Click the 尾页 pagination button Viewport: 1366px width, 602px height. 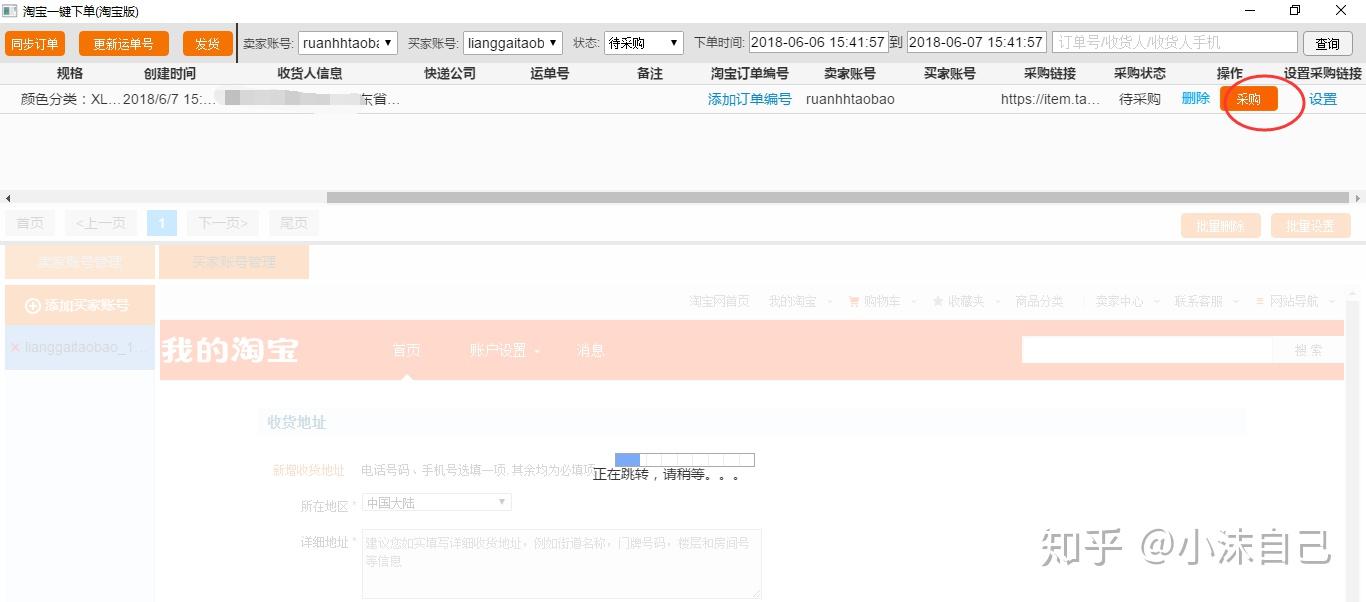(294, 223)
